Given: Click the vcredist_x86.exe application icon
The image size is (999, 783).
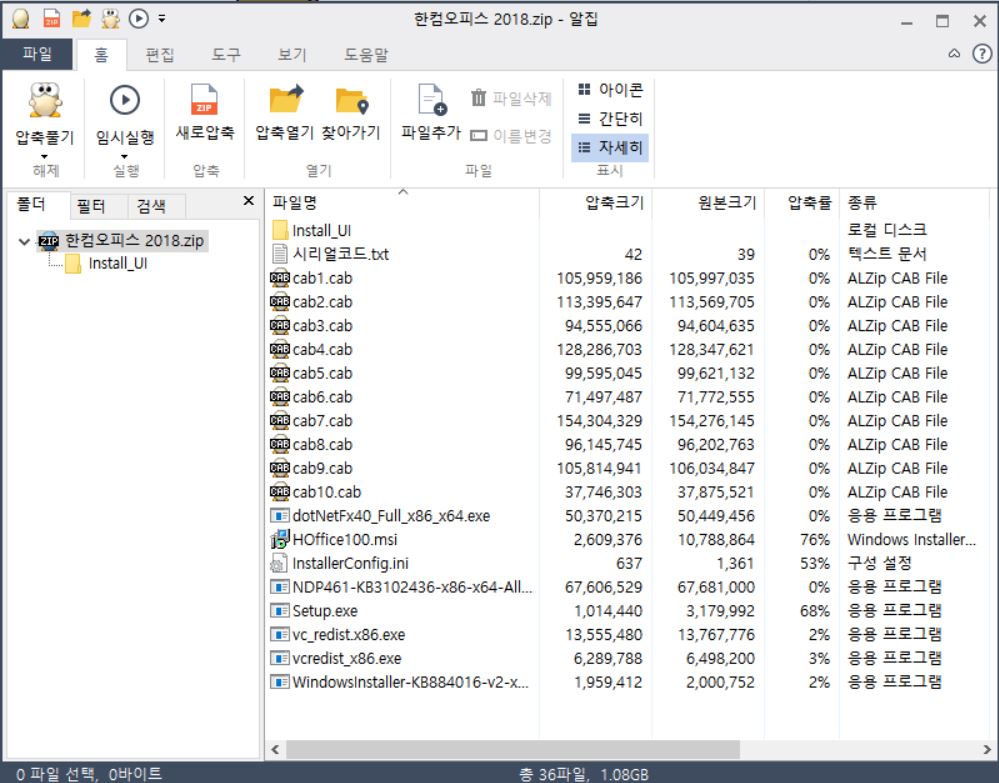Looking at the screenshot, I should pyautogui.click(x=280, y=658).
